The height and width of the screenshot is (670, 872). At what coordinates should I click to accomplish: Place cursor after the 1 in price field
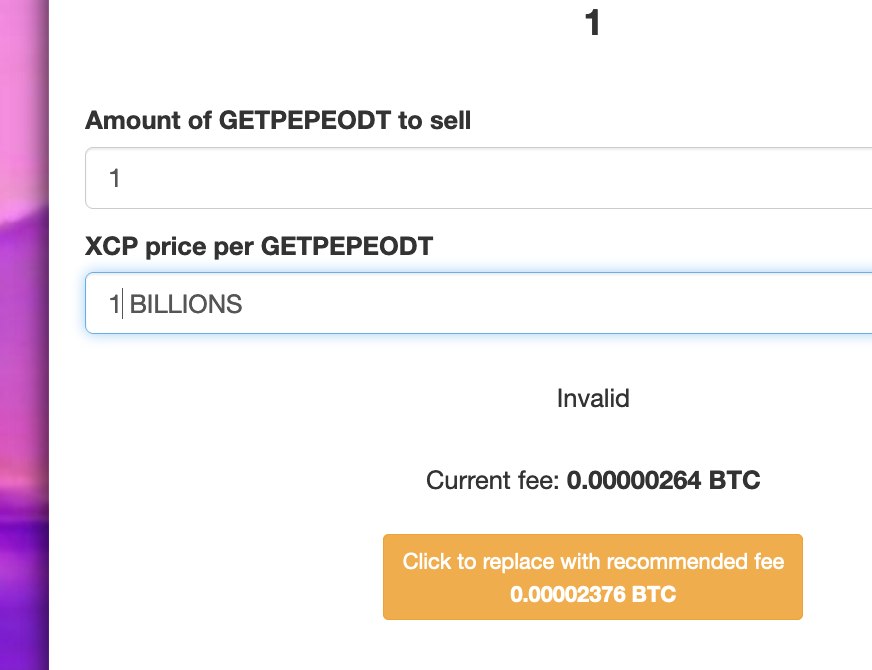pos(122,304)
